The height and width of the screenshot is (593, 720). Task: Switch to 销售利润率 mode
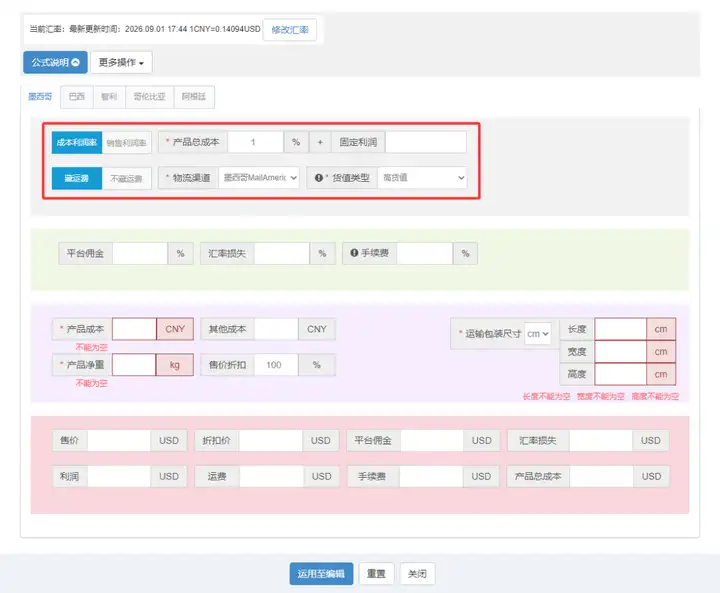(126, 142)
